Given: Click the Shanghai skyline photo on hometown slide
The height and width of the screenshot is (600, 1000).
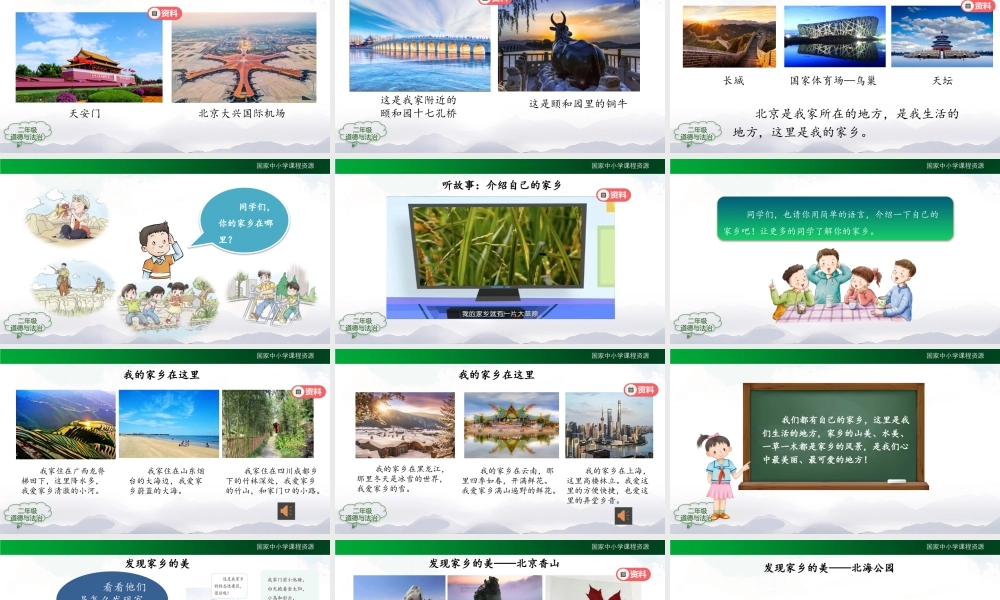Looking at the screenshot, I should pyautogui.click(x=610, y=425).
